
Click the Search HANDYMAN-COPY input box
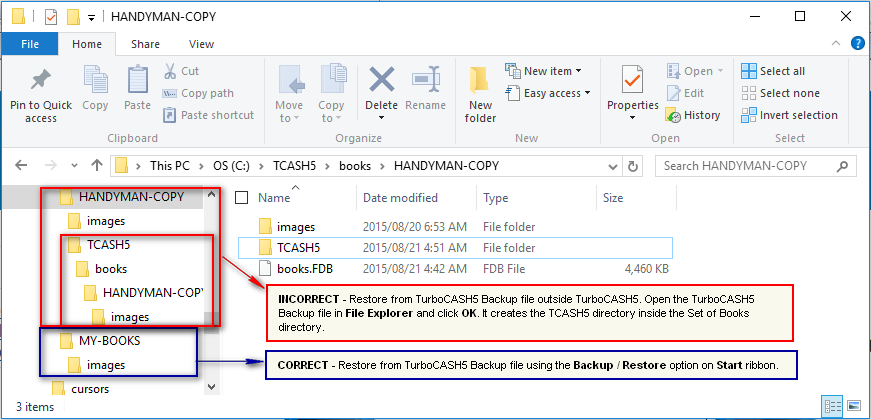(750, 165)
